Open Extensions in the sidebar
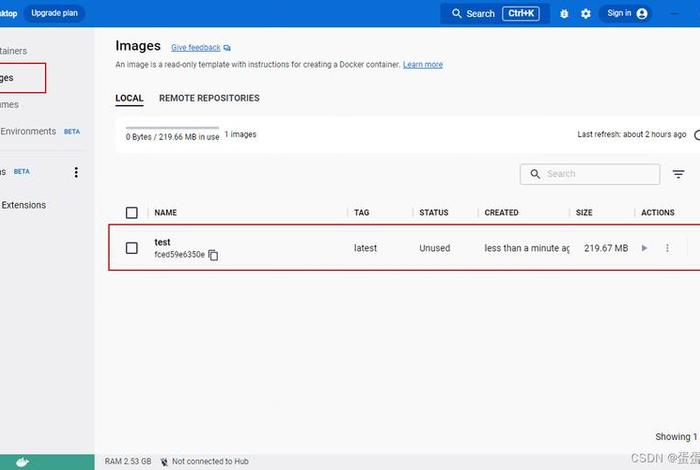The image size is (700, 470). (x=23, y=205)
